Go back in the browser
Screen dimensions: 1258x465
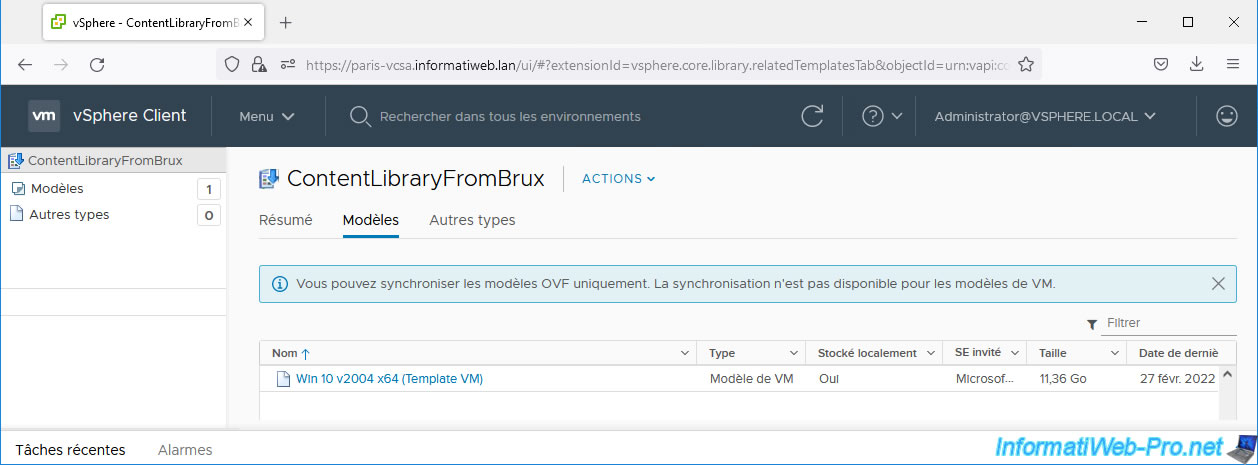click(25, 64)
